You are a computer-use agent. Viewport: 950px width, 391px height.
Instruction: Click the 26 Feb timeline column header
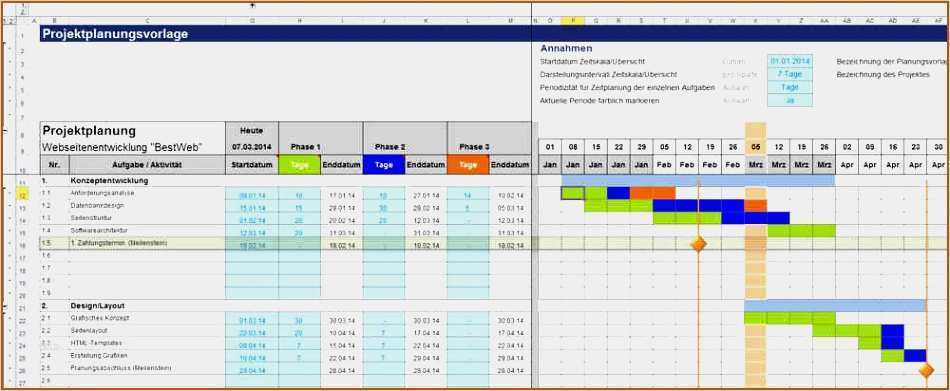click(x=732, y=156)
